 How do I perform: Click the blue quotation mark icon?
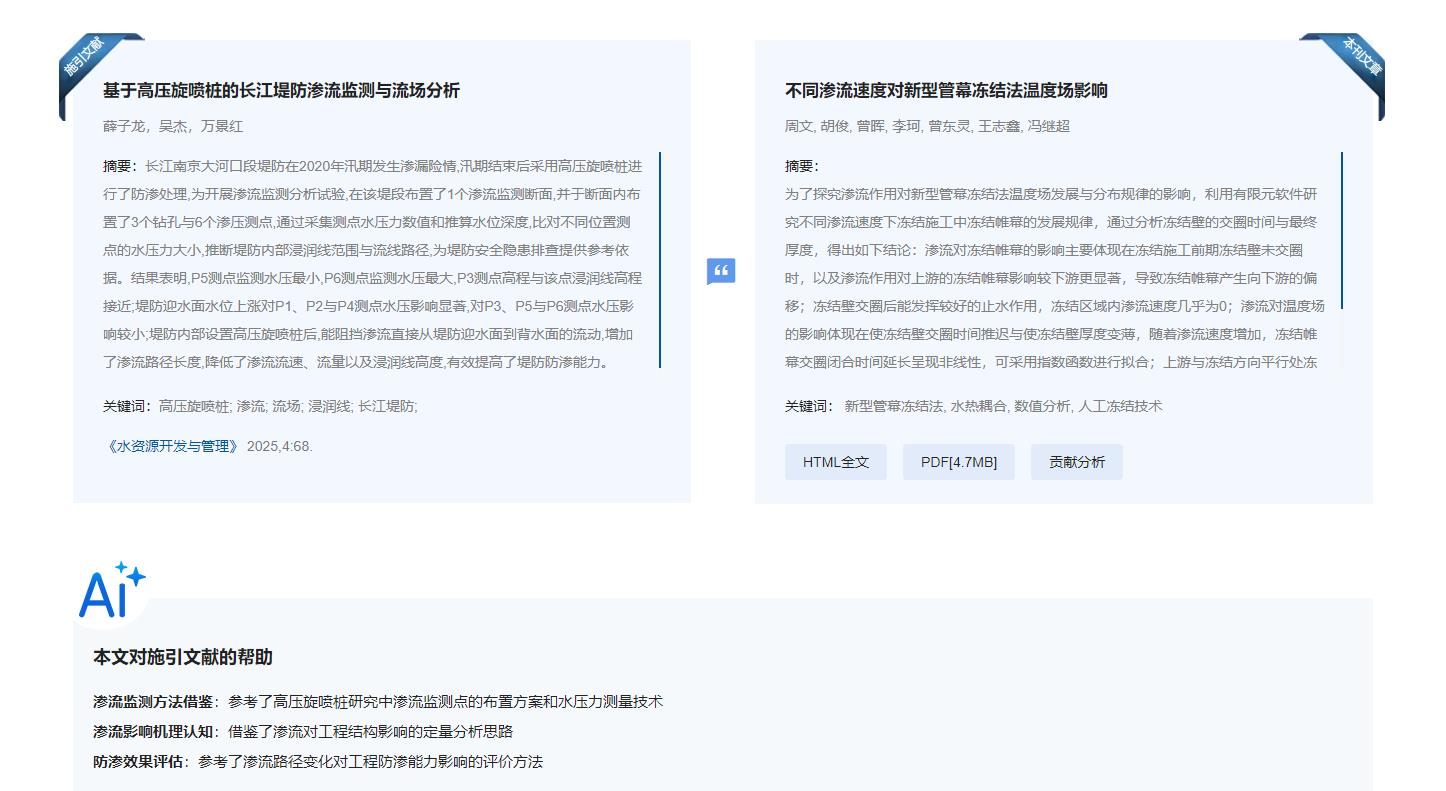click(x=720, y=271)
